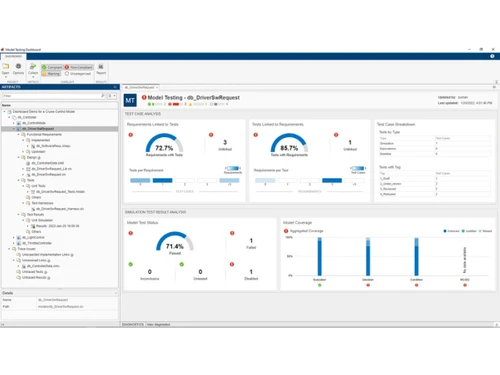Click the help question-mark icon at top right
Viewport: 500px width, 375px height.
pyautogui.click(x=492, y=56)
